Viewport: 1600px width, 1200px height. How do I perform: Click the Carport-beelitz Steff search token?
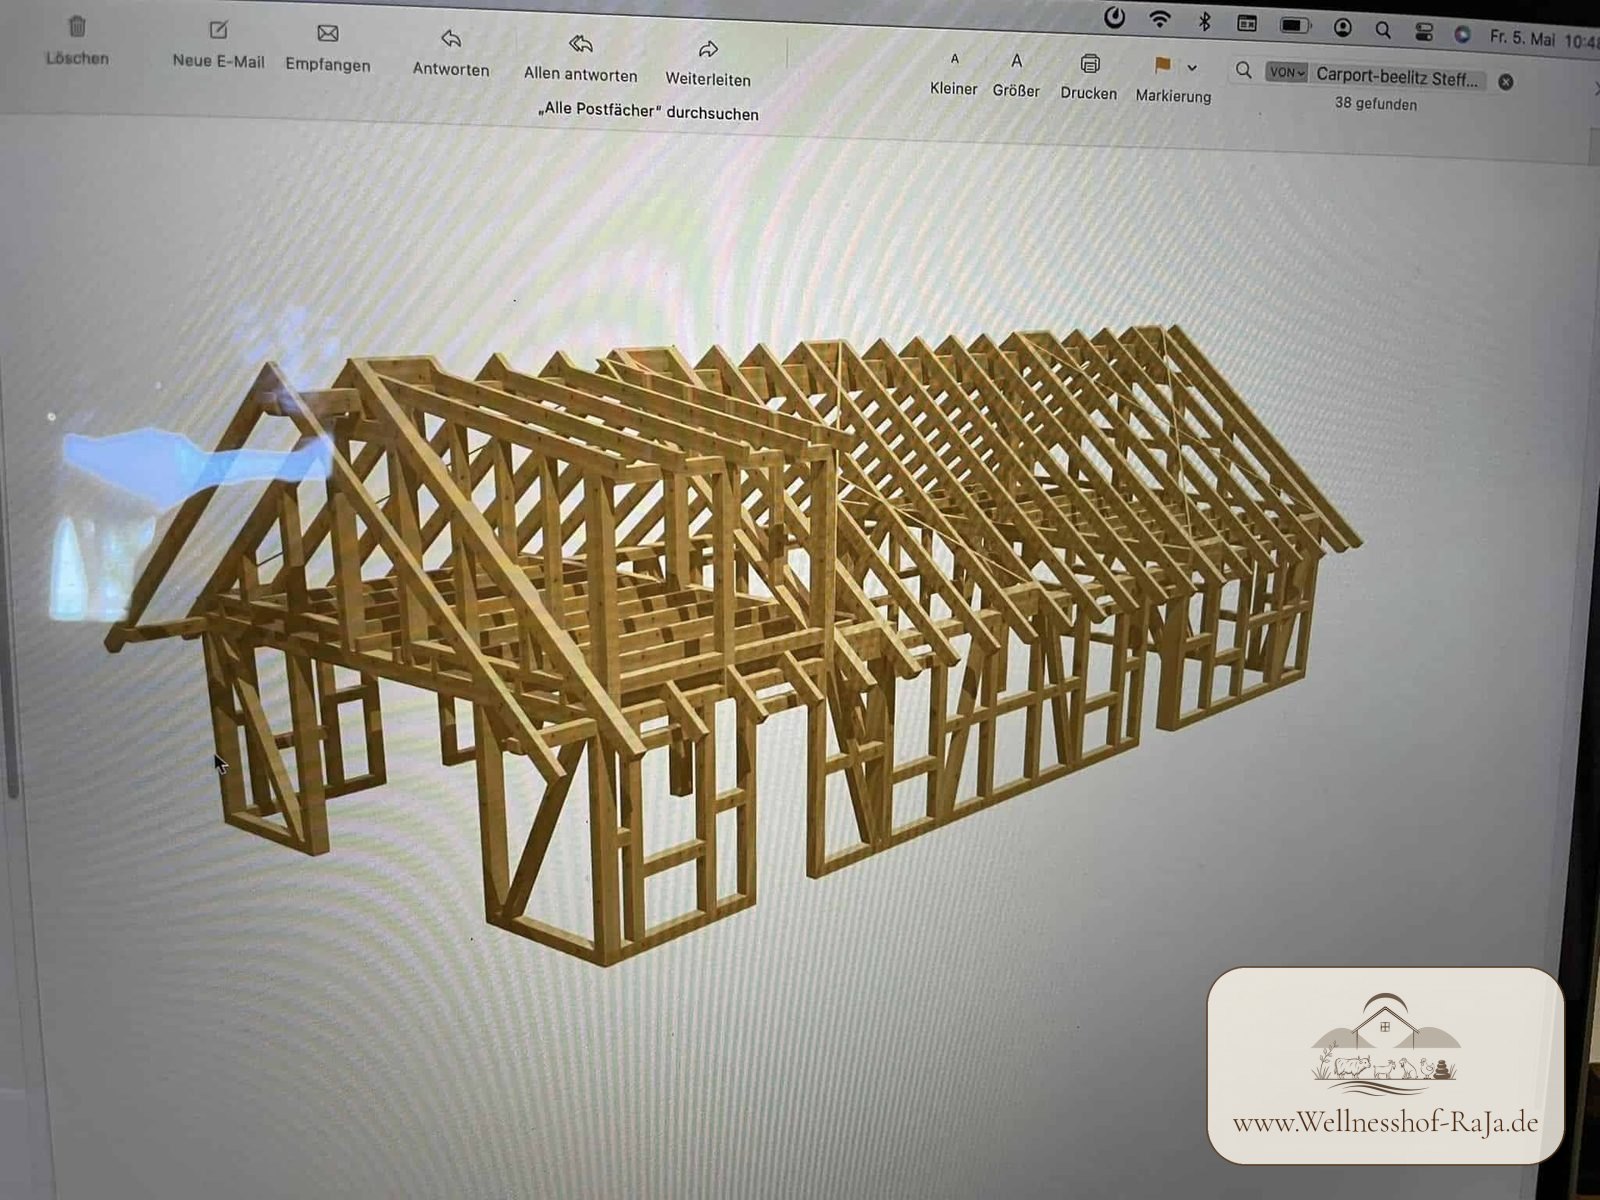(x=1397, y=76)
